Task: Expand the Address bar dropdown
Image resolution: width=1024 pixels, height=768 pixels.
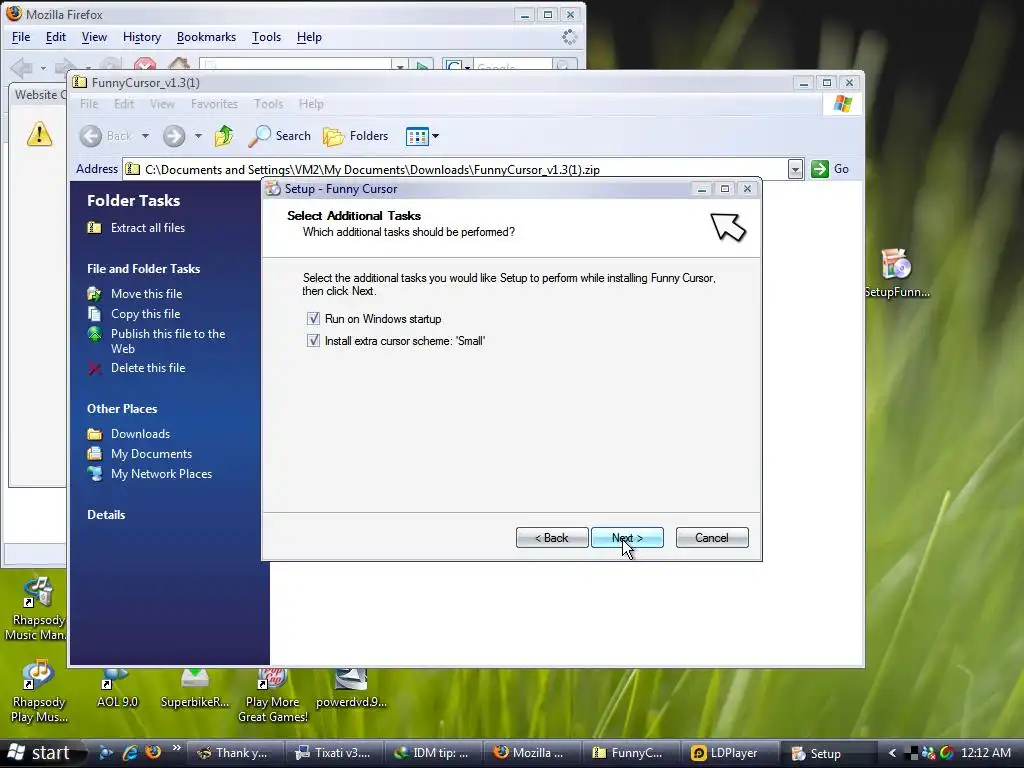Action: pos(795,169)
